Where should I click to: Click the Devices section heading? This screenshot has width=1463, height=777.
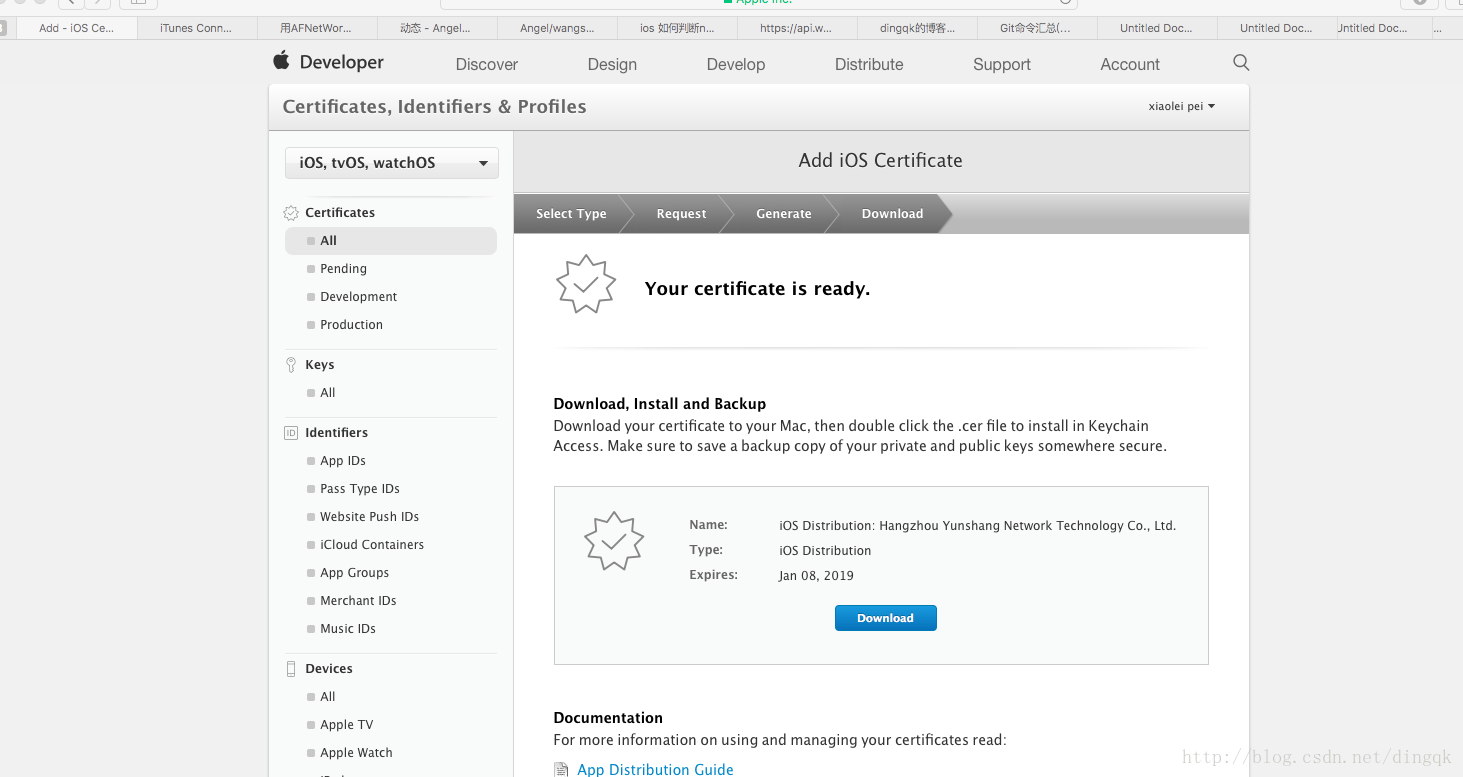click(329, 669)
